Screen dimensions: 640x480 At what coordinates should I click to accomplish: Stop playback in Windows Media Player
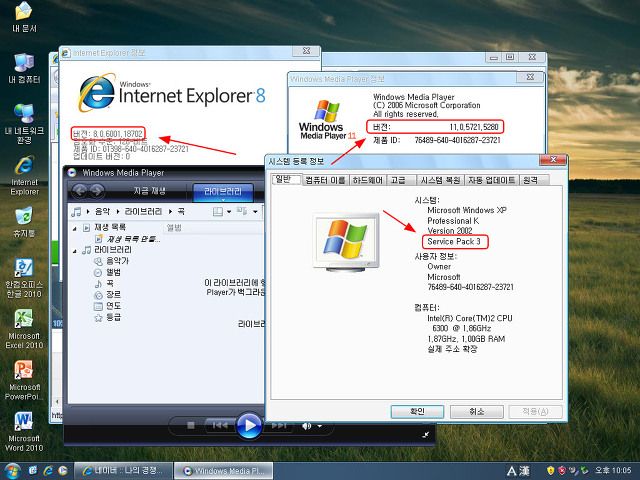coord(191,425)
